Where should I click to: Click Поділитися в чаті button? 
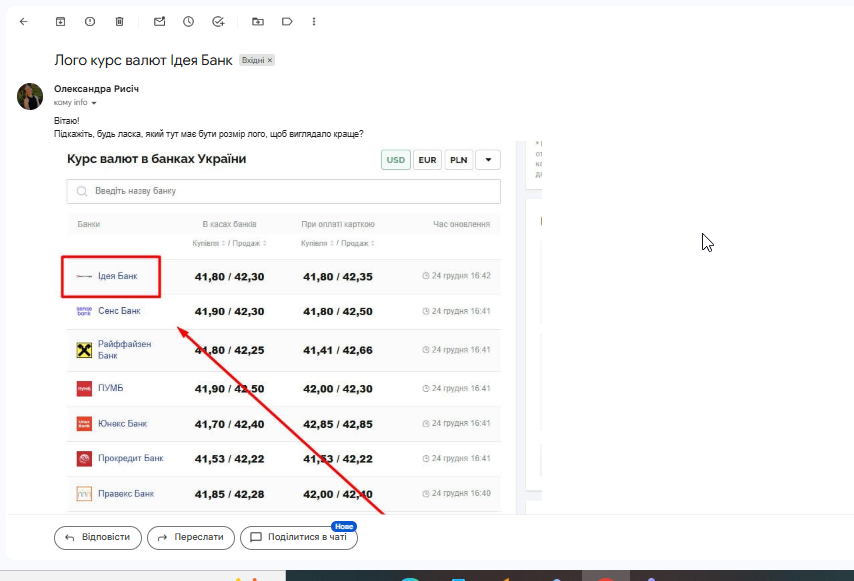tap(299, 537)
